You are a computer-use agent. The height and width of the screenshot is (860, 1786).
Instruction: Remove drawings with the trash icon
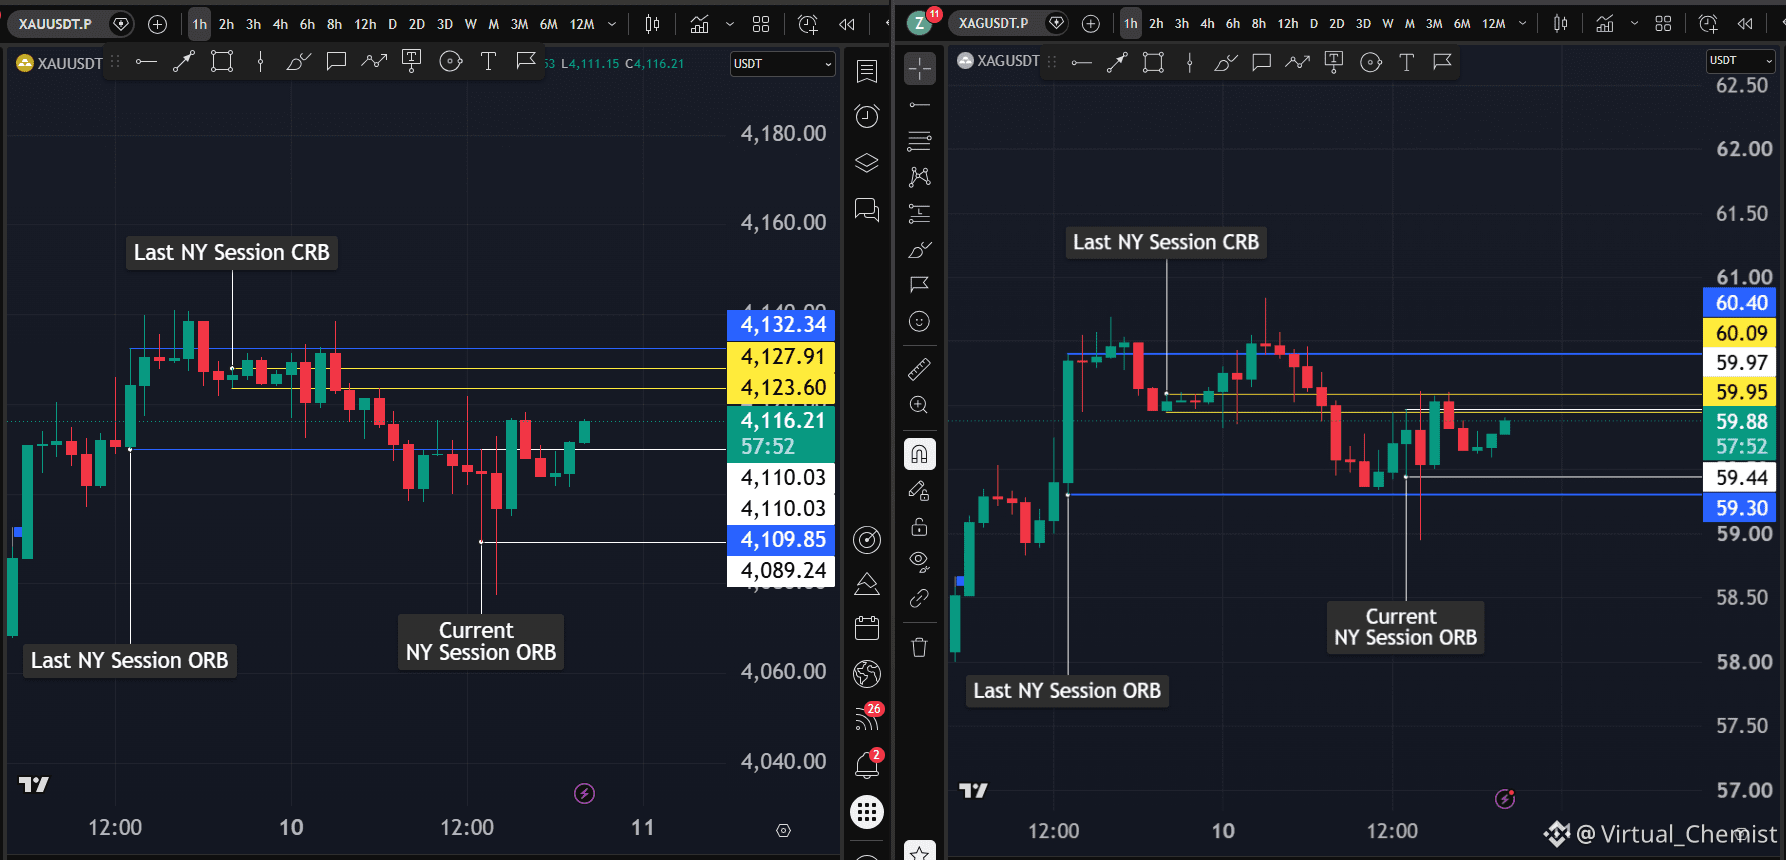tap(920, 647)
